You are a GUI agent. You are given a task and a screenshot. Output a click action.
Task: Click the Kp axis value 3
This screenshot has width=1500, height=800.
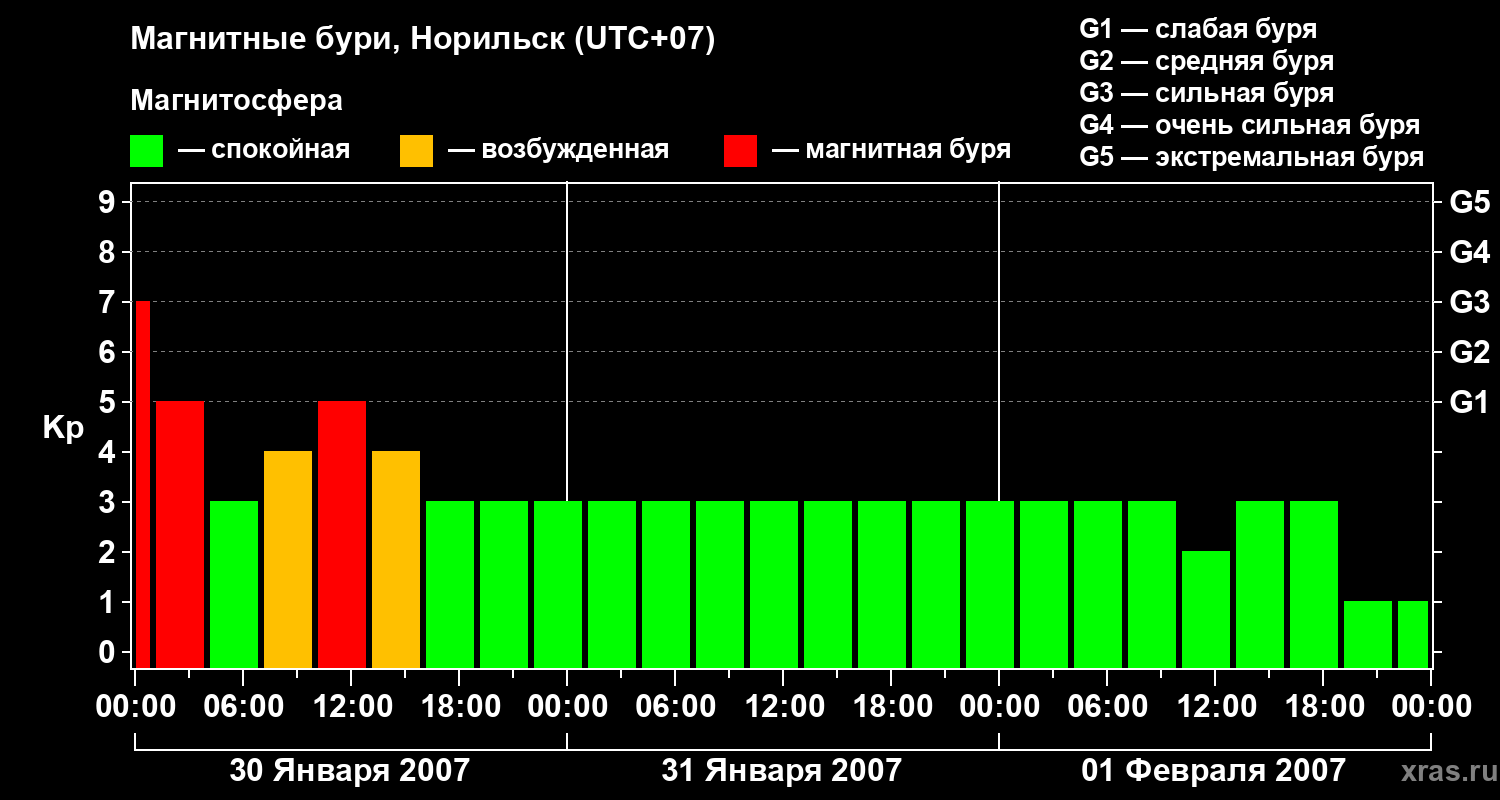tap(109, 502)
